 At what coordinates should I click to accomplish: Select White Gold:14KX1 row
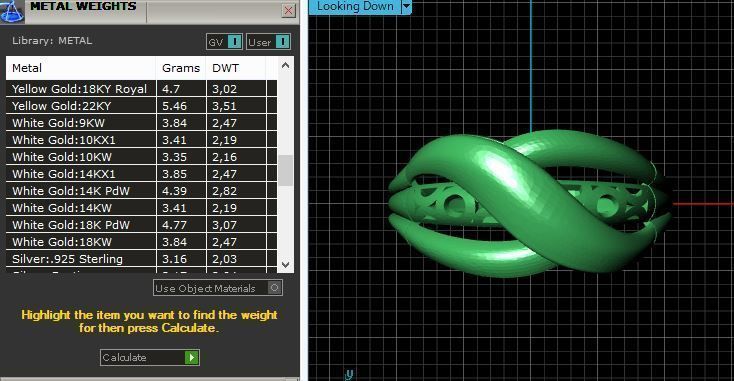pos(141,174)
